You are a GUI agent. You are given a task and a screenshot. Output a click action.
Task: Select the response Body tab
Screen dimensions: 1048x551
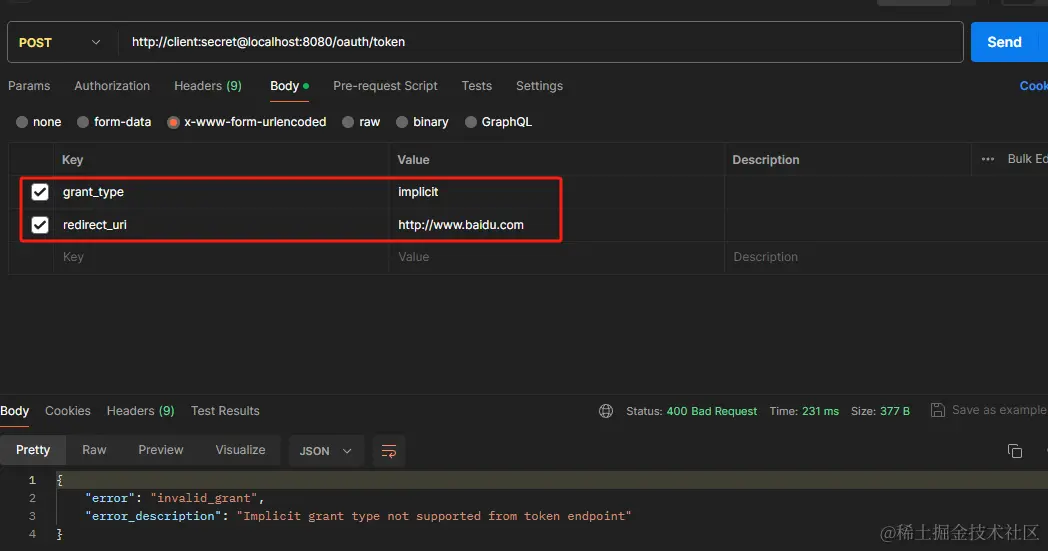point(15,411)
